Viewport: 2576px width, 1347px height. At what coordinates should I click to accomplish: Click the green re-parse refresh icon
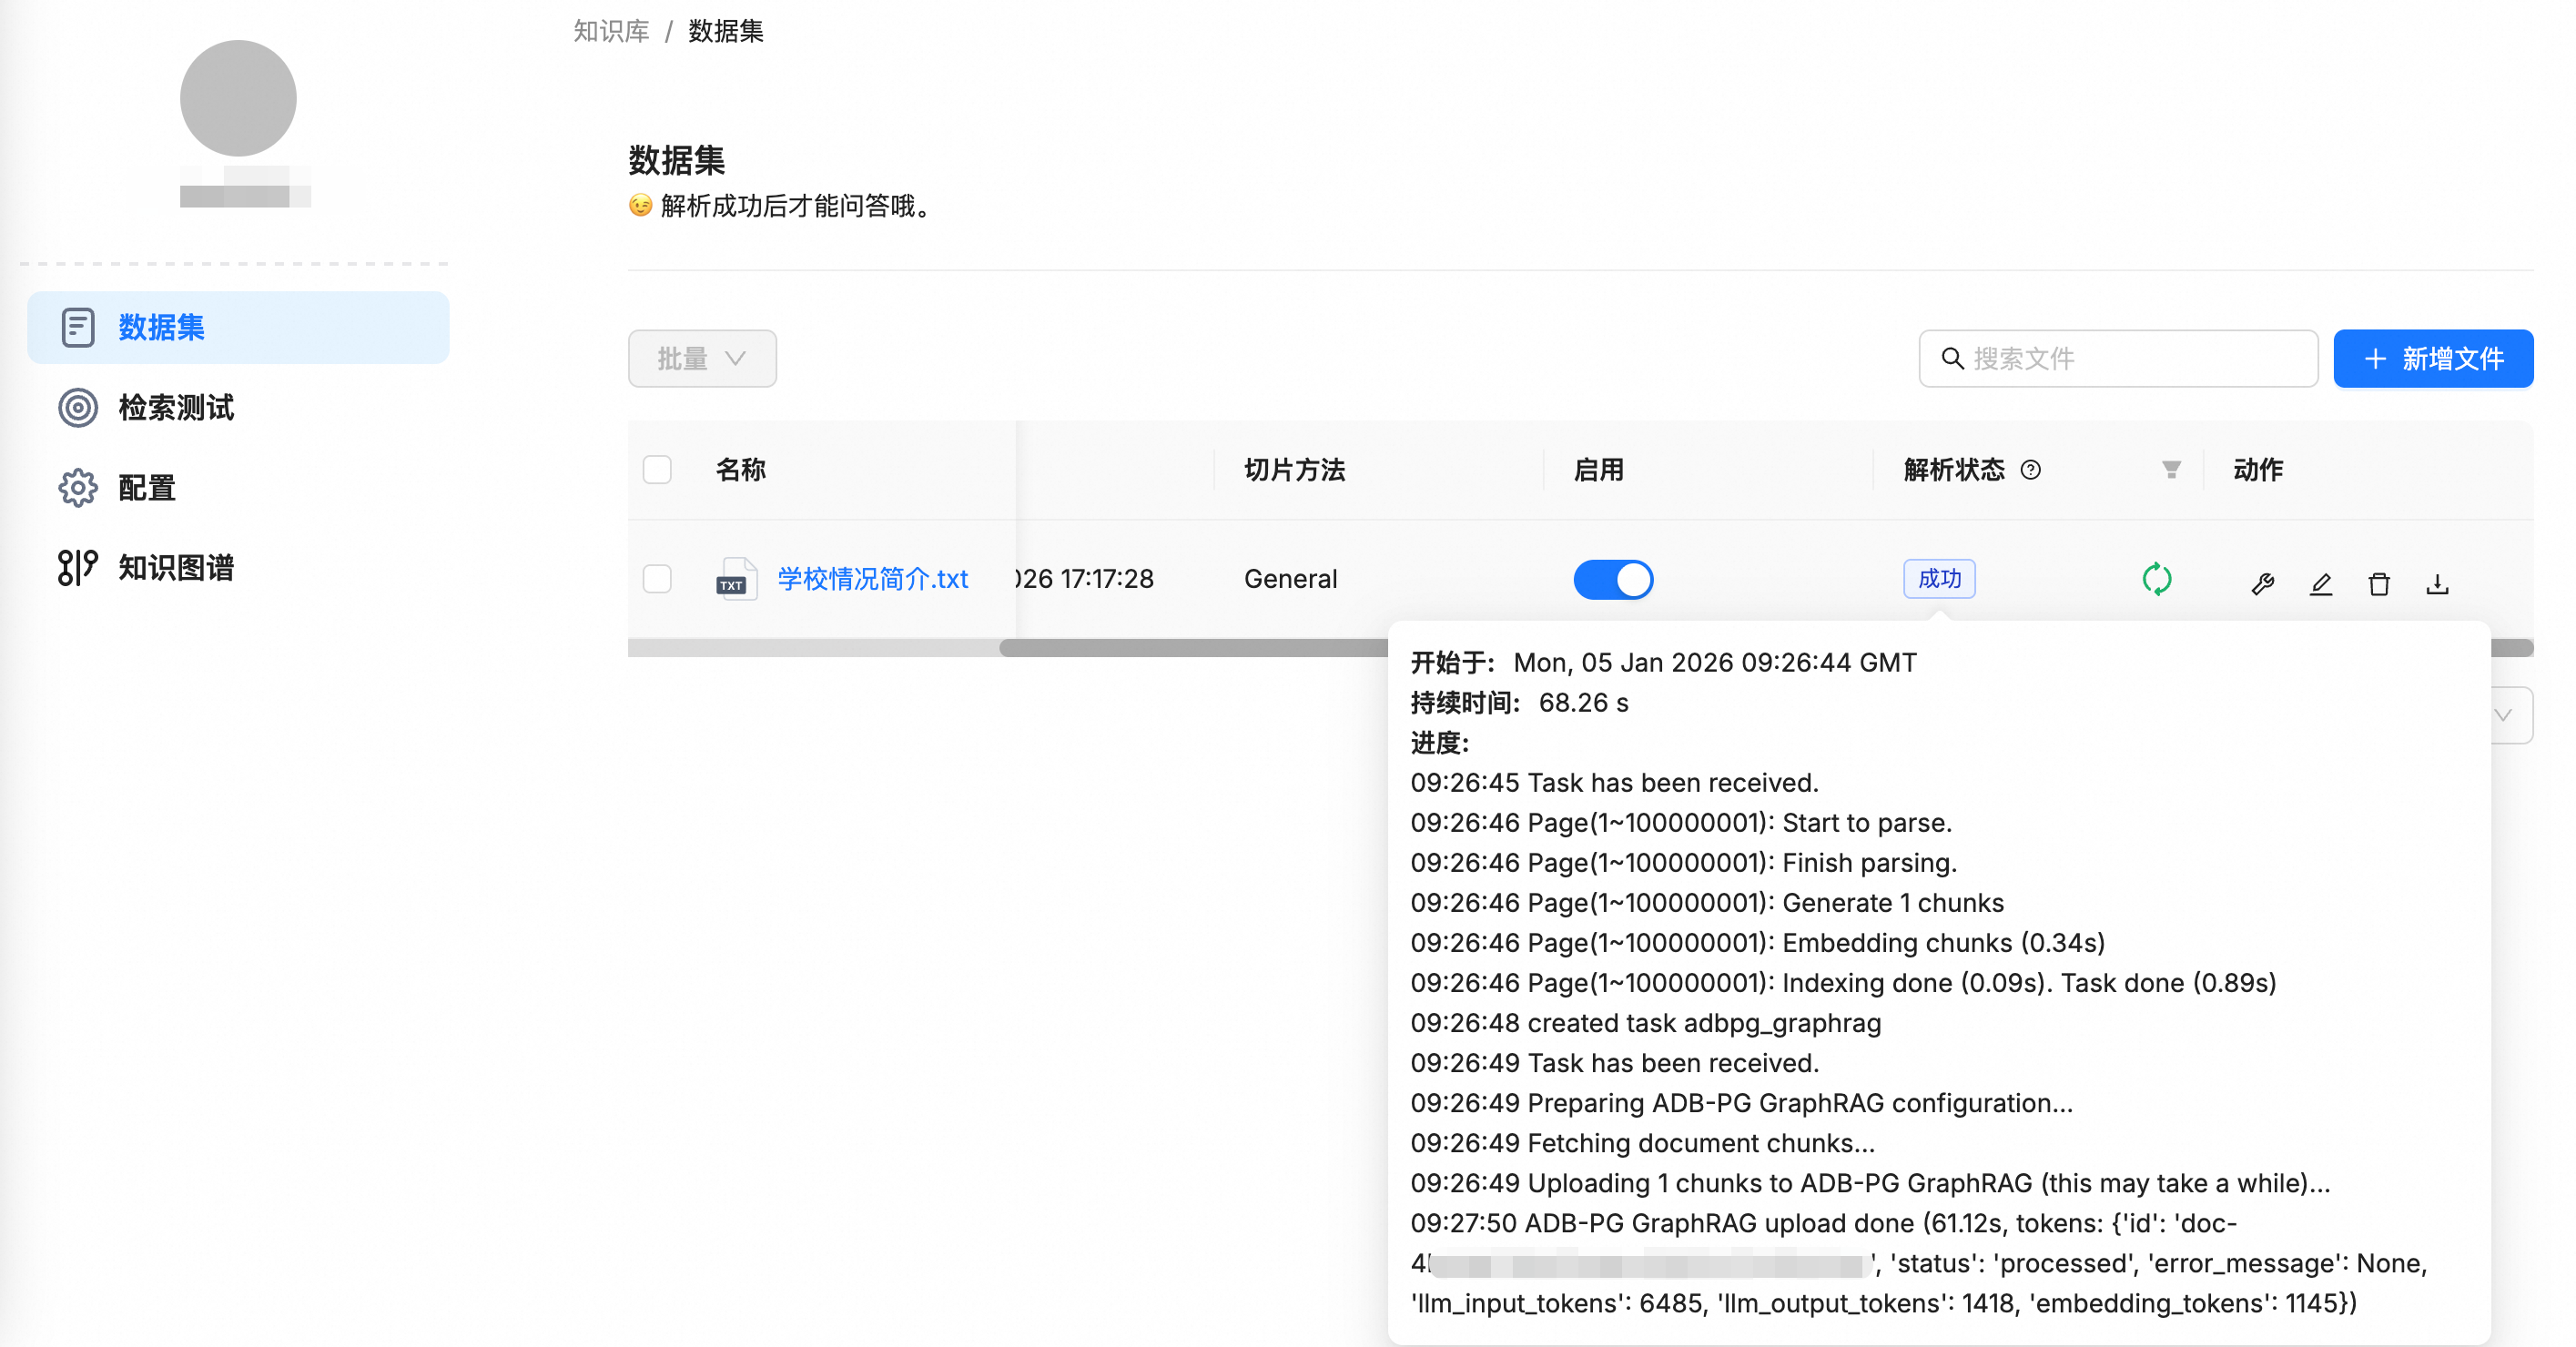tap(2156, 579)
